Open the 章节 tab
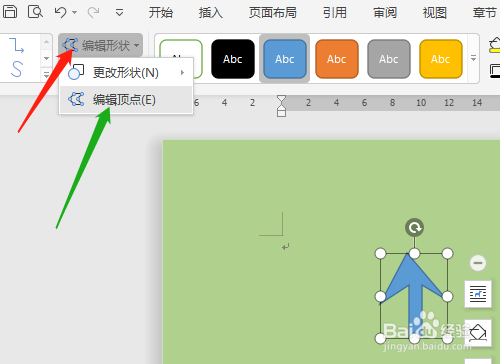Screen dimensions: 500x364 [485, 13]
